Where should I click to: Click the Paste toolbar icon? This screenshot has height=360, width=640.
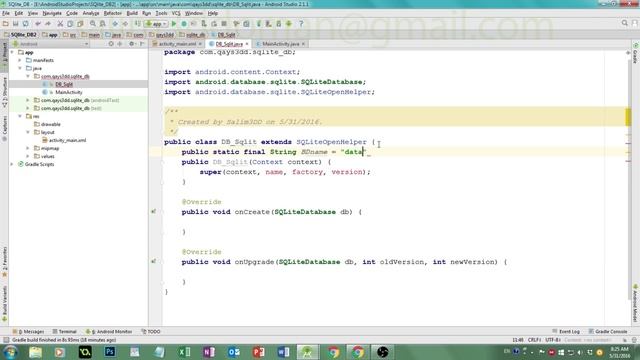tap(80, 24)
